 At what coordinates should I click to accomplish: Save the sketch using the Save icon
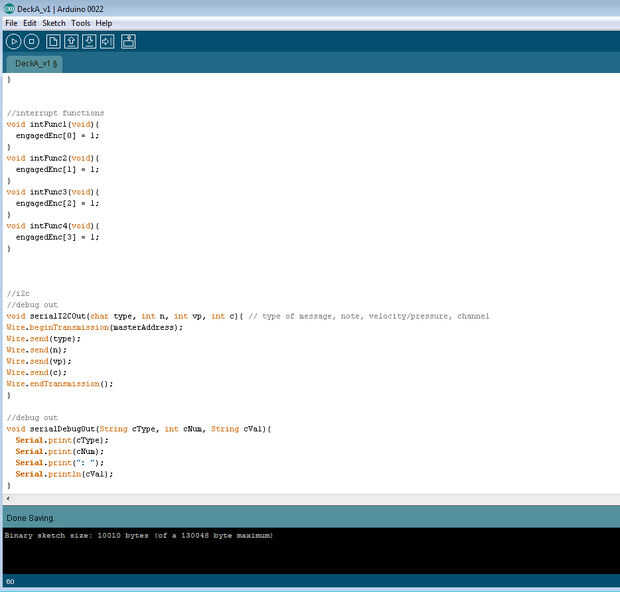tap(89, 41)
